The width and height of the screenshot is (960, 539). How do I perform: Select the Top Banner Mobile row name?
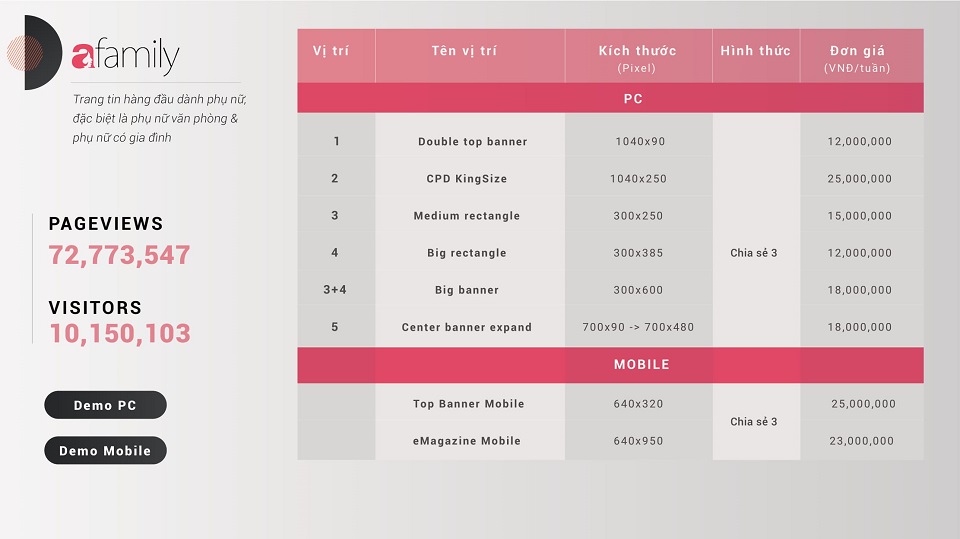click(468, 404)
